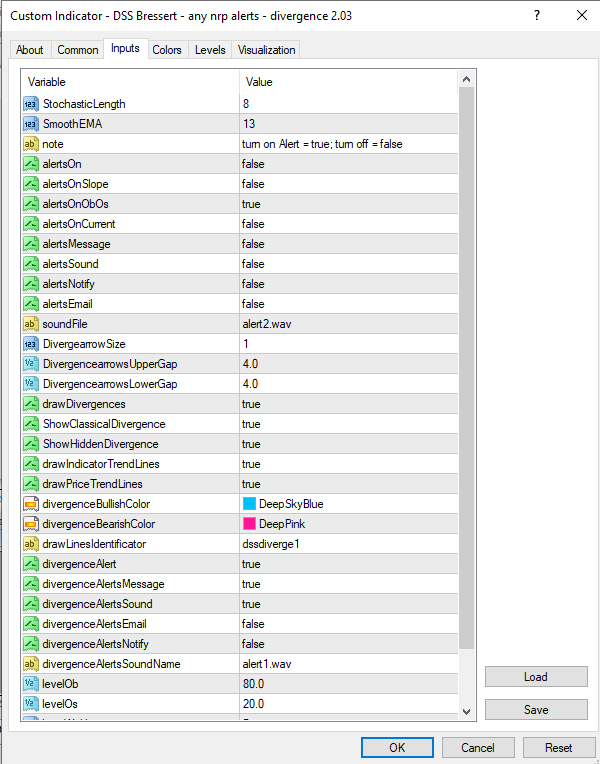
Task: Toggle the alertsSound value
Action: click(348, 264)
